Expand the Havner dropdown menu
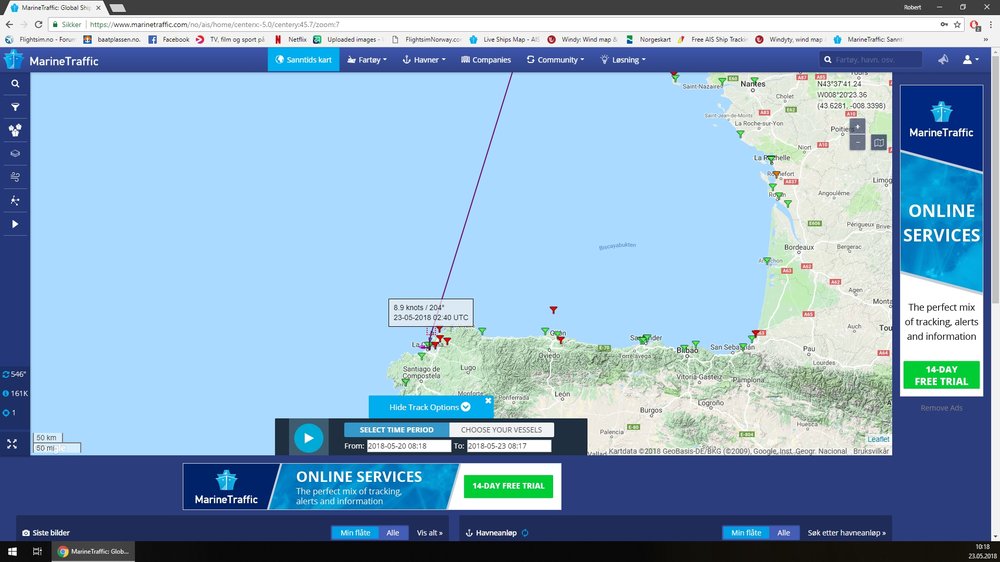 [x=423, y=60]
